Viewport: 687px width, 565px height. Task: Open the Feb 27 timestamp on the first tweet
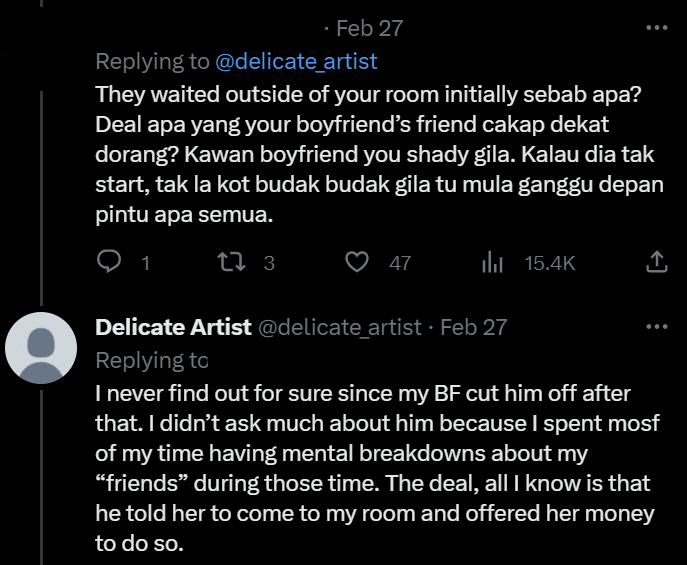pyautogui.click(x=369, y=28)
